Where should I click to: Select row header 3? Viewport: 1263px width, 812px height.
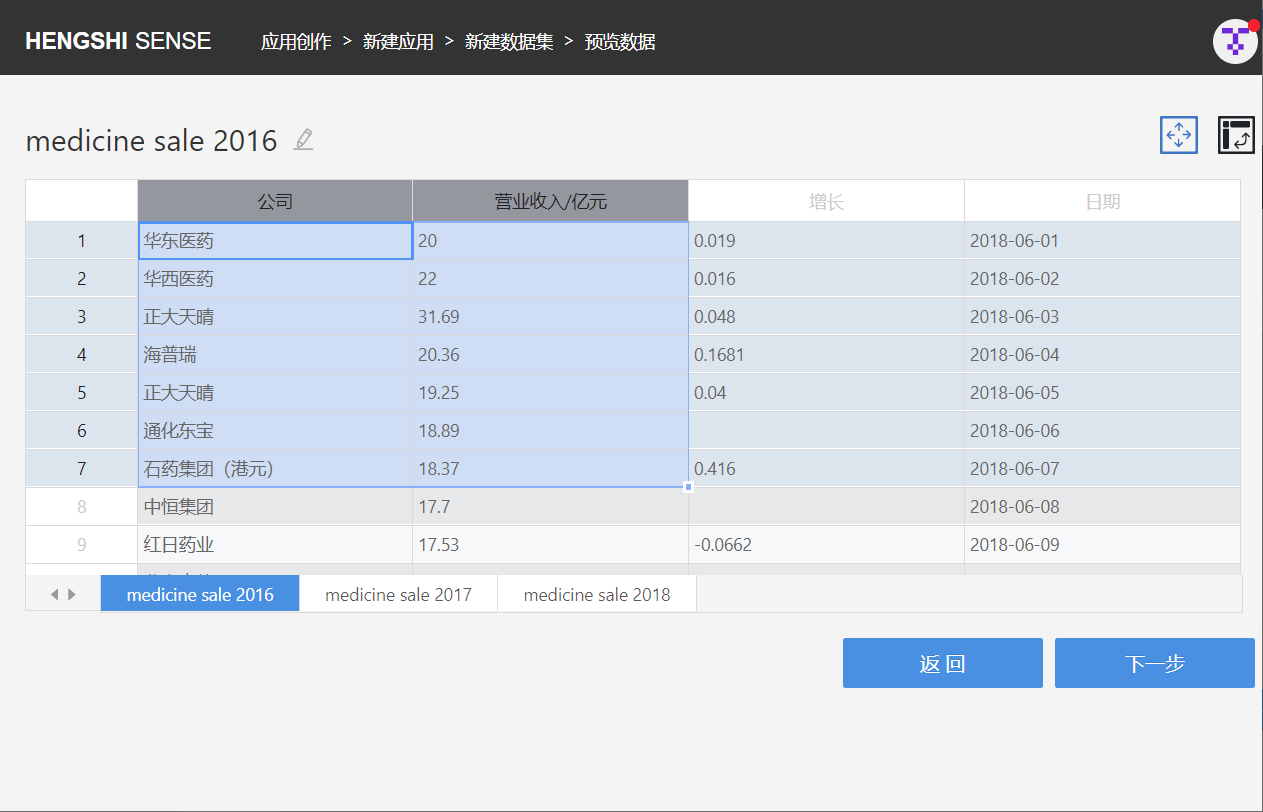(82, 317)
